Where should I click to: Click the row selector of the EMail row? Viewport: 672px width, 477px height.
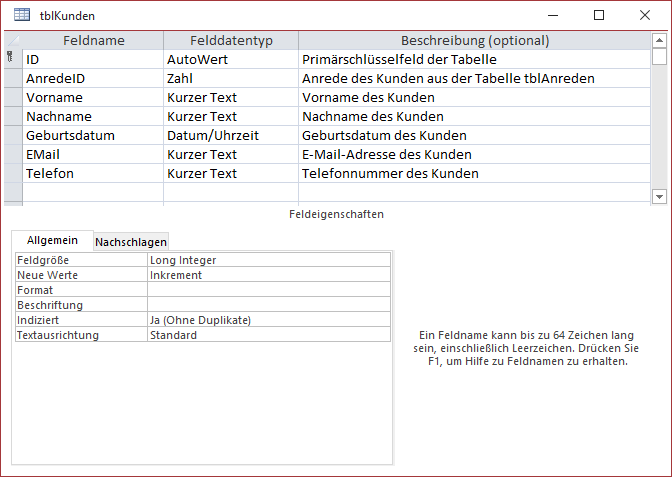pyautogui.click(x=13, y=154)
